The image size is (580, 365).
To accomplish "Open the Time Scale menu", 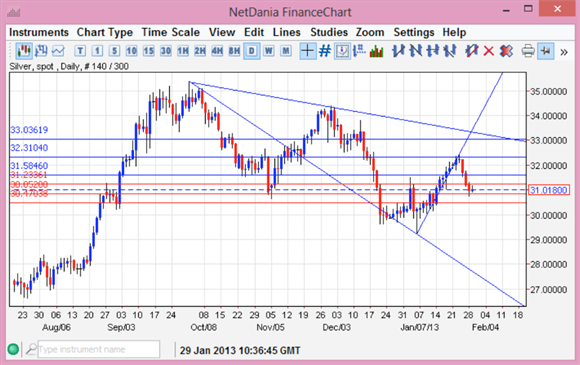I will pyautogui.click(x=171, y=32).
